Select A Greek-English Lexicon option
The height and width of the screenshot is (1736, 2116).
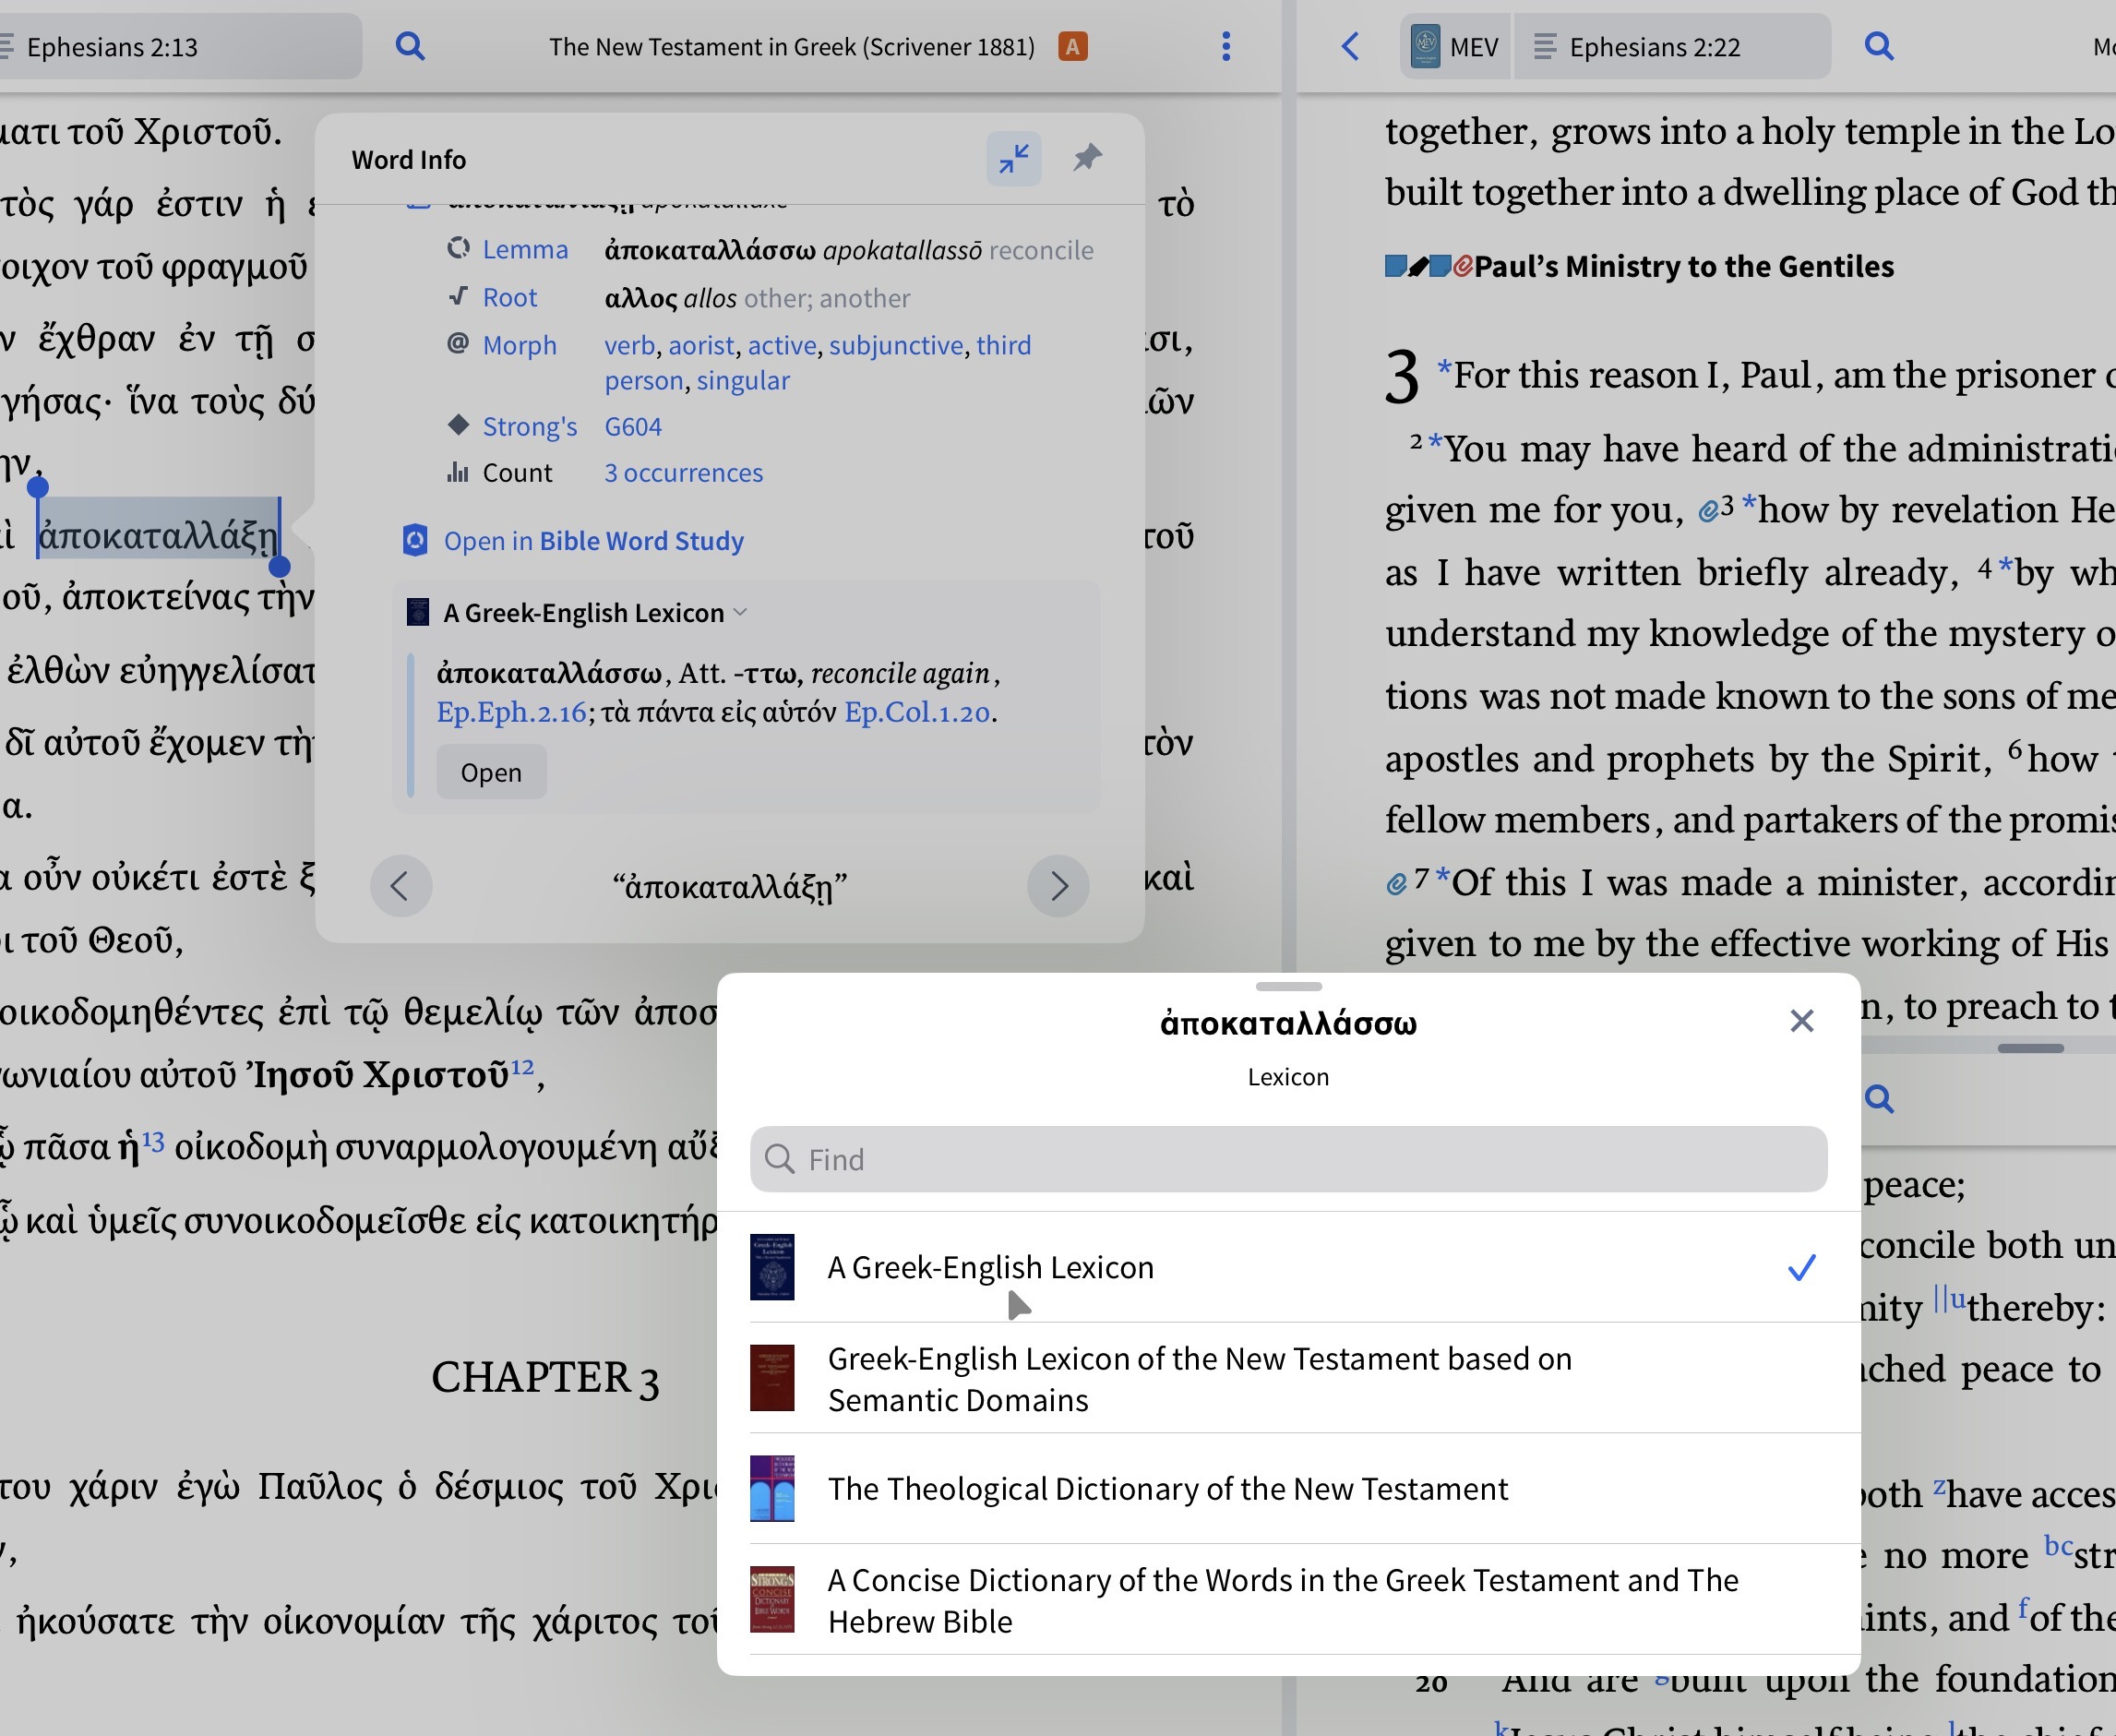[990, 1267]
